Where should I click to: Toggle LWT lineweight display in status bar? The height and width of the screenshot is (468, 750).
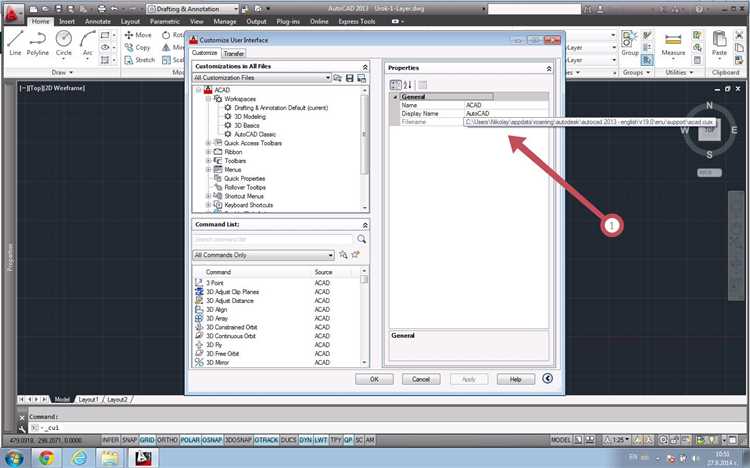click(x=321, y=440)
